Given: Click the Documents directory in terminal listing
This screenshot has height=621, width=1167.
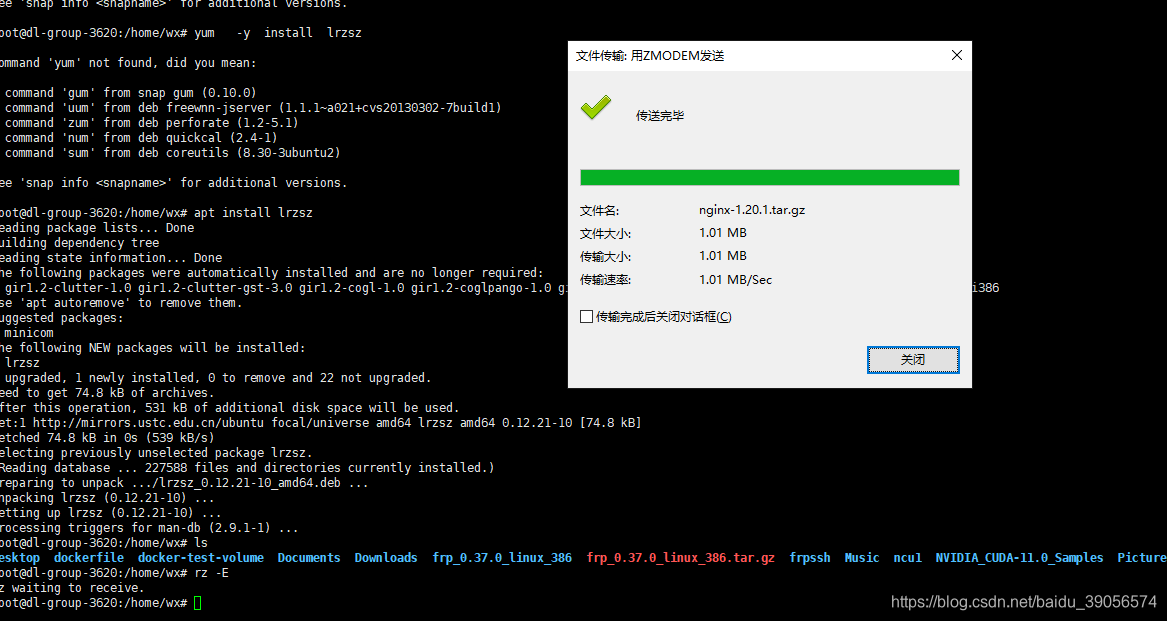Looking at the screenshot, I should [x=309, y=558].
